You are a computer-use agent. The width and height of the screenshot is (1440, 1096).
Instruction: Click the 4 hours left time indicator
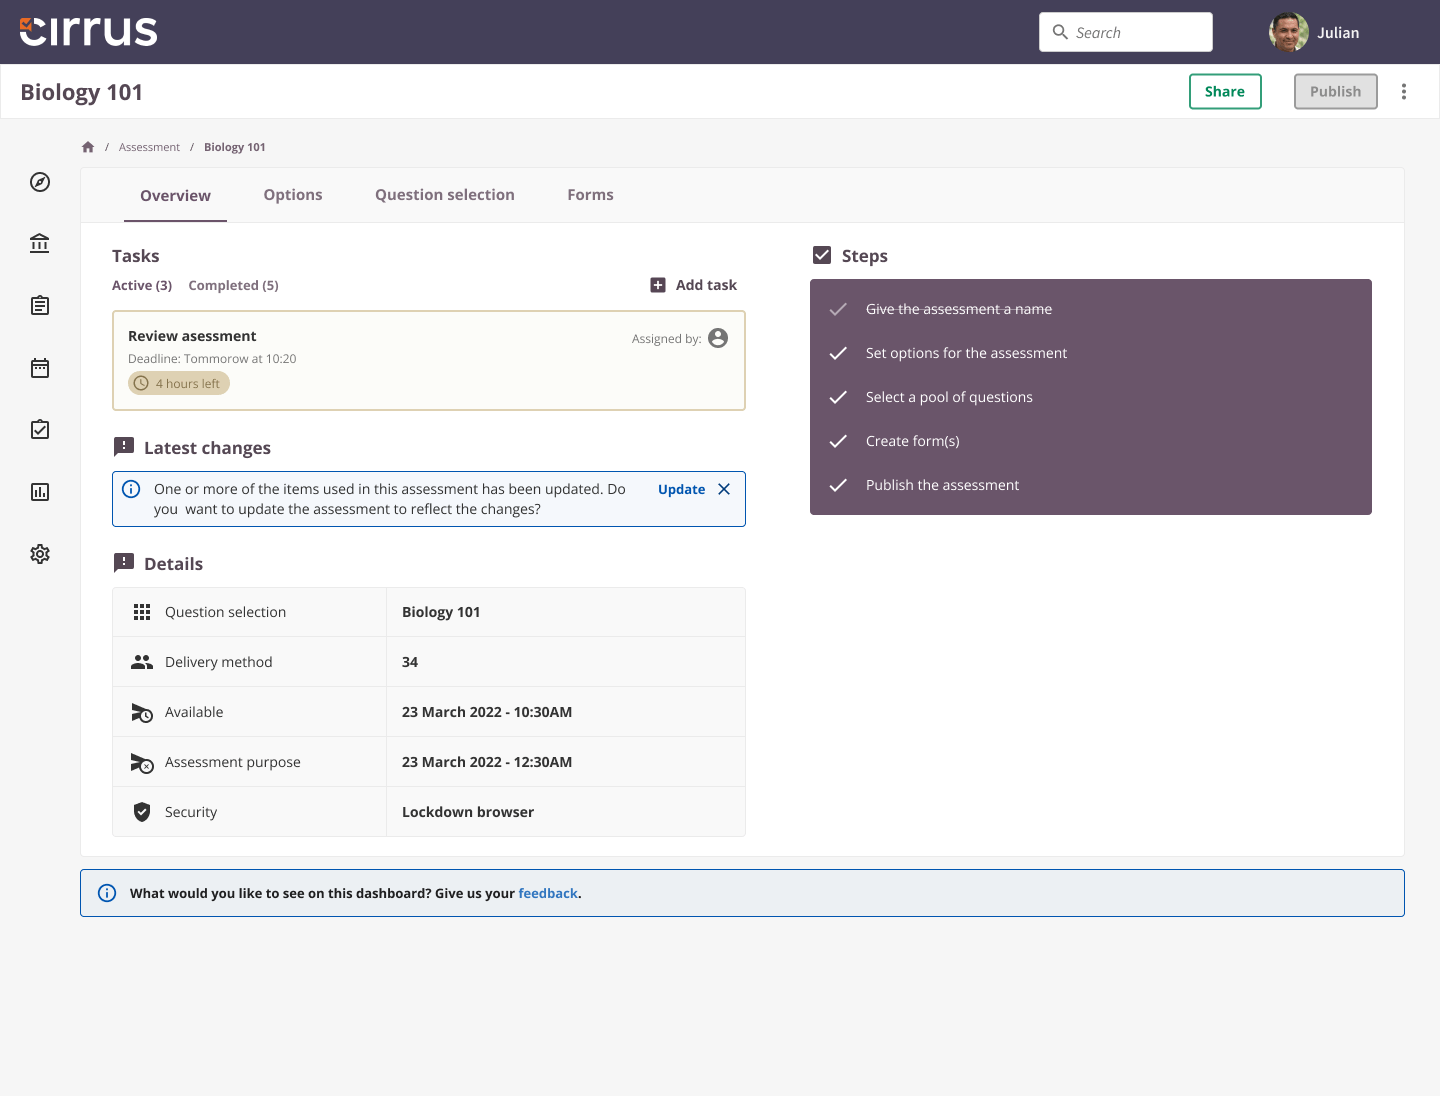pyautogui.click(x=179, y=383)
